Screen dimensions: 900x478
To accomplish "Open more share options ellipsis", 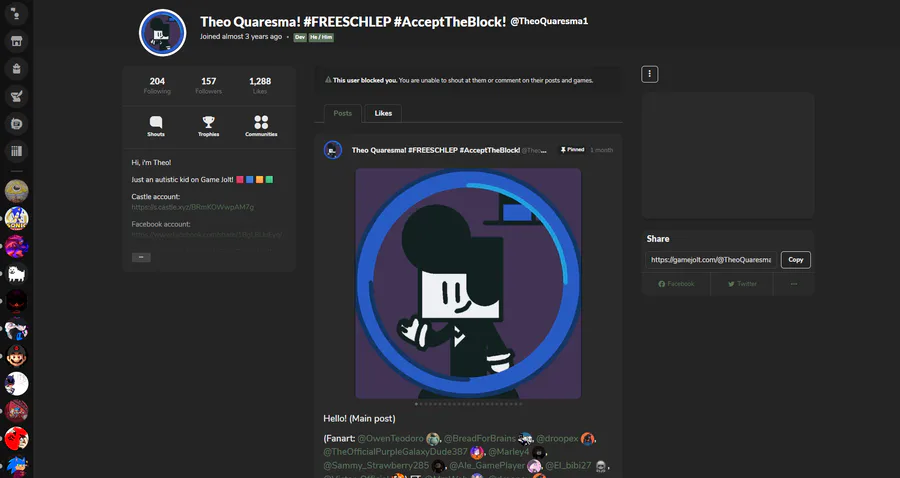I will click(x=794, y=284).
